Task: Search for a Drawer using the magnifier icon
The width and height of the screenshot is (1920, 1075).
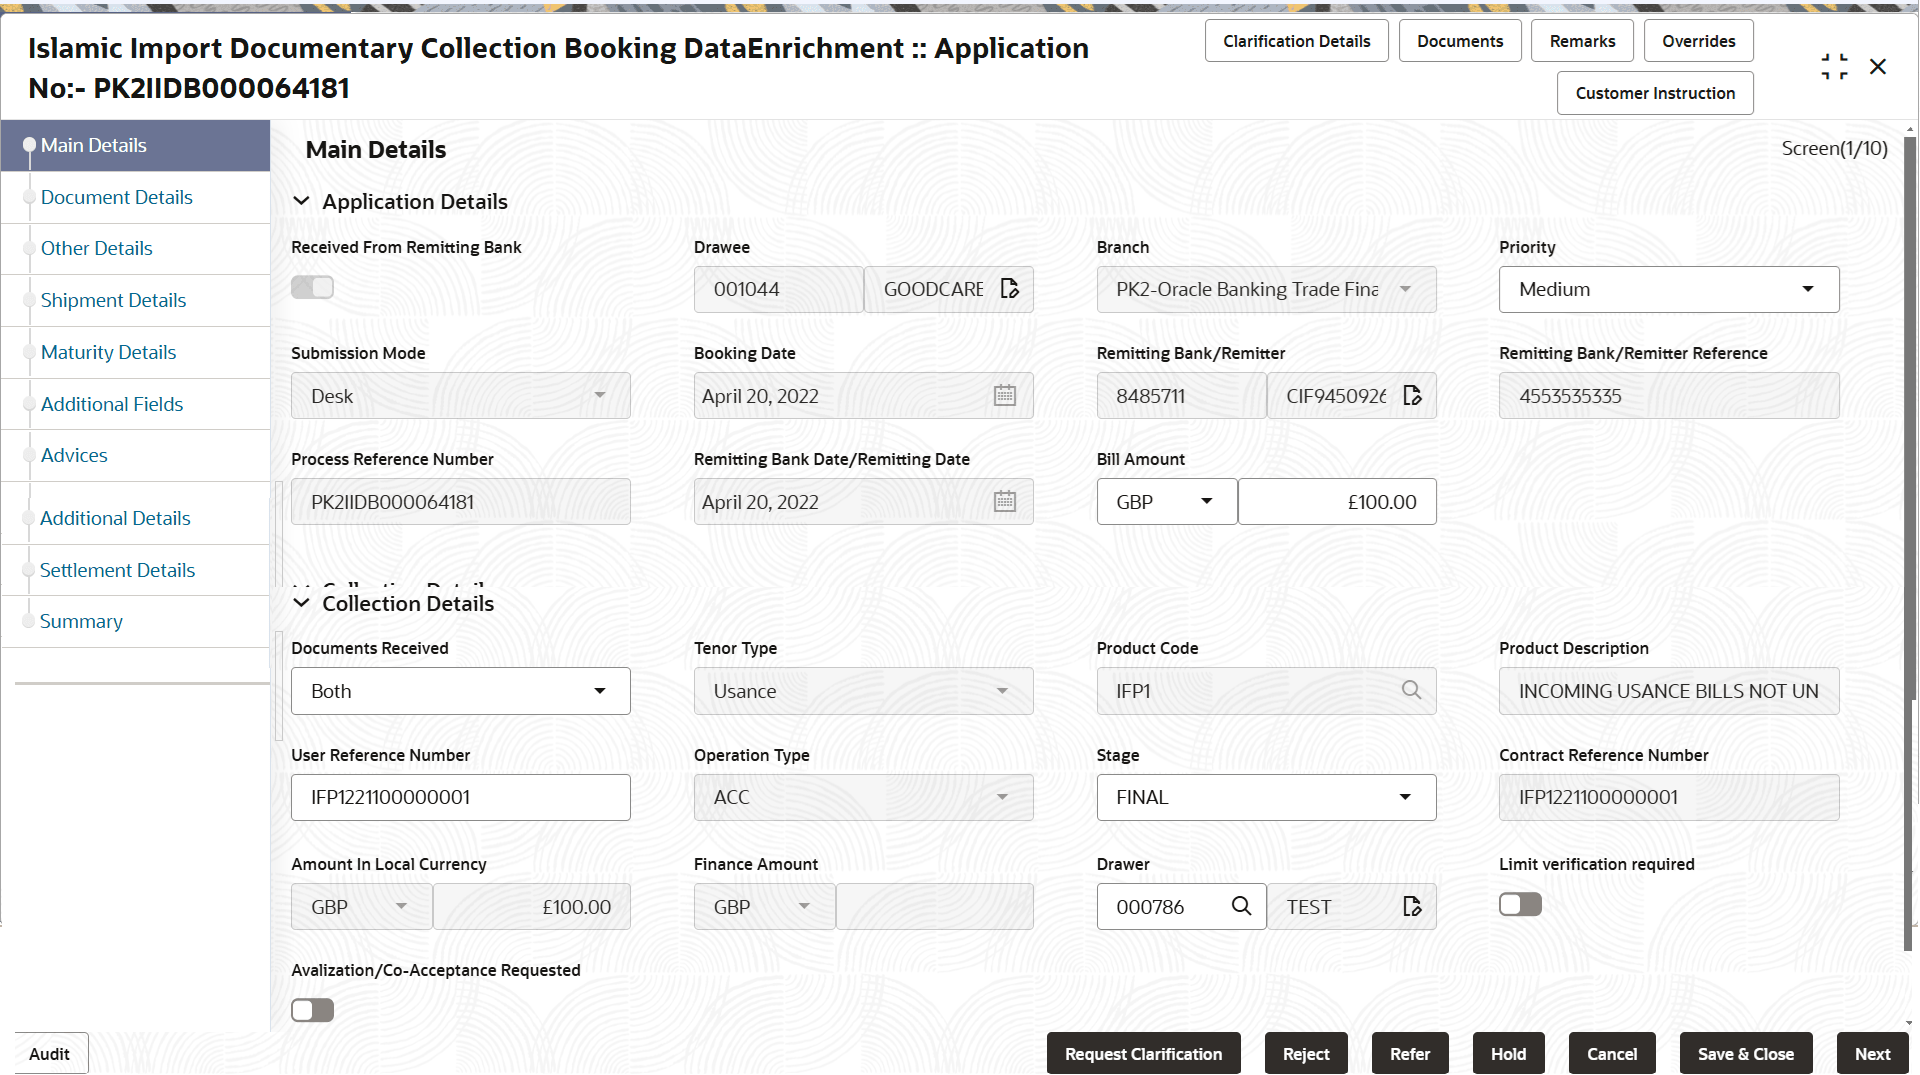Action: [x=1241, y=906]
